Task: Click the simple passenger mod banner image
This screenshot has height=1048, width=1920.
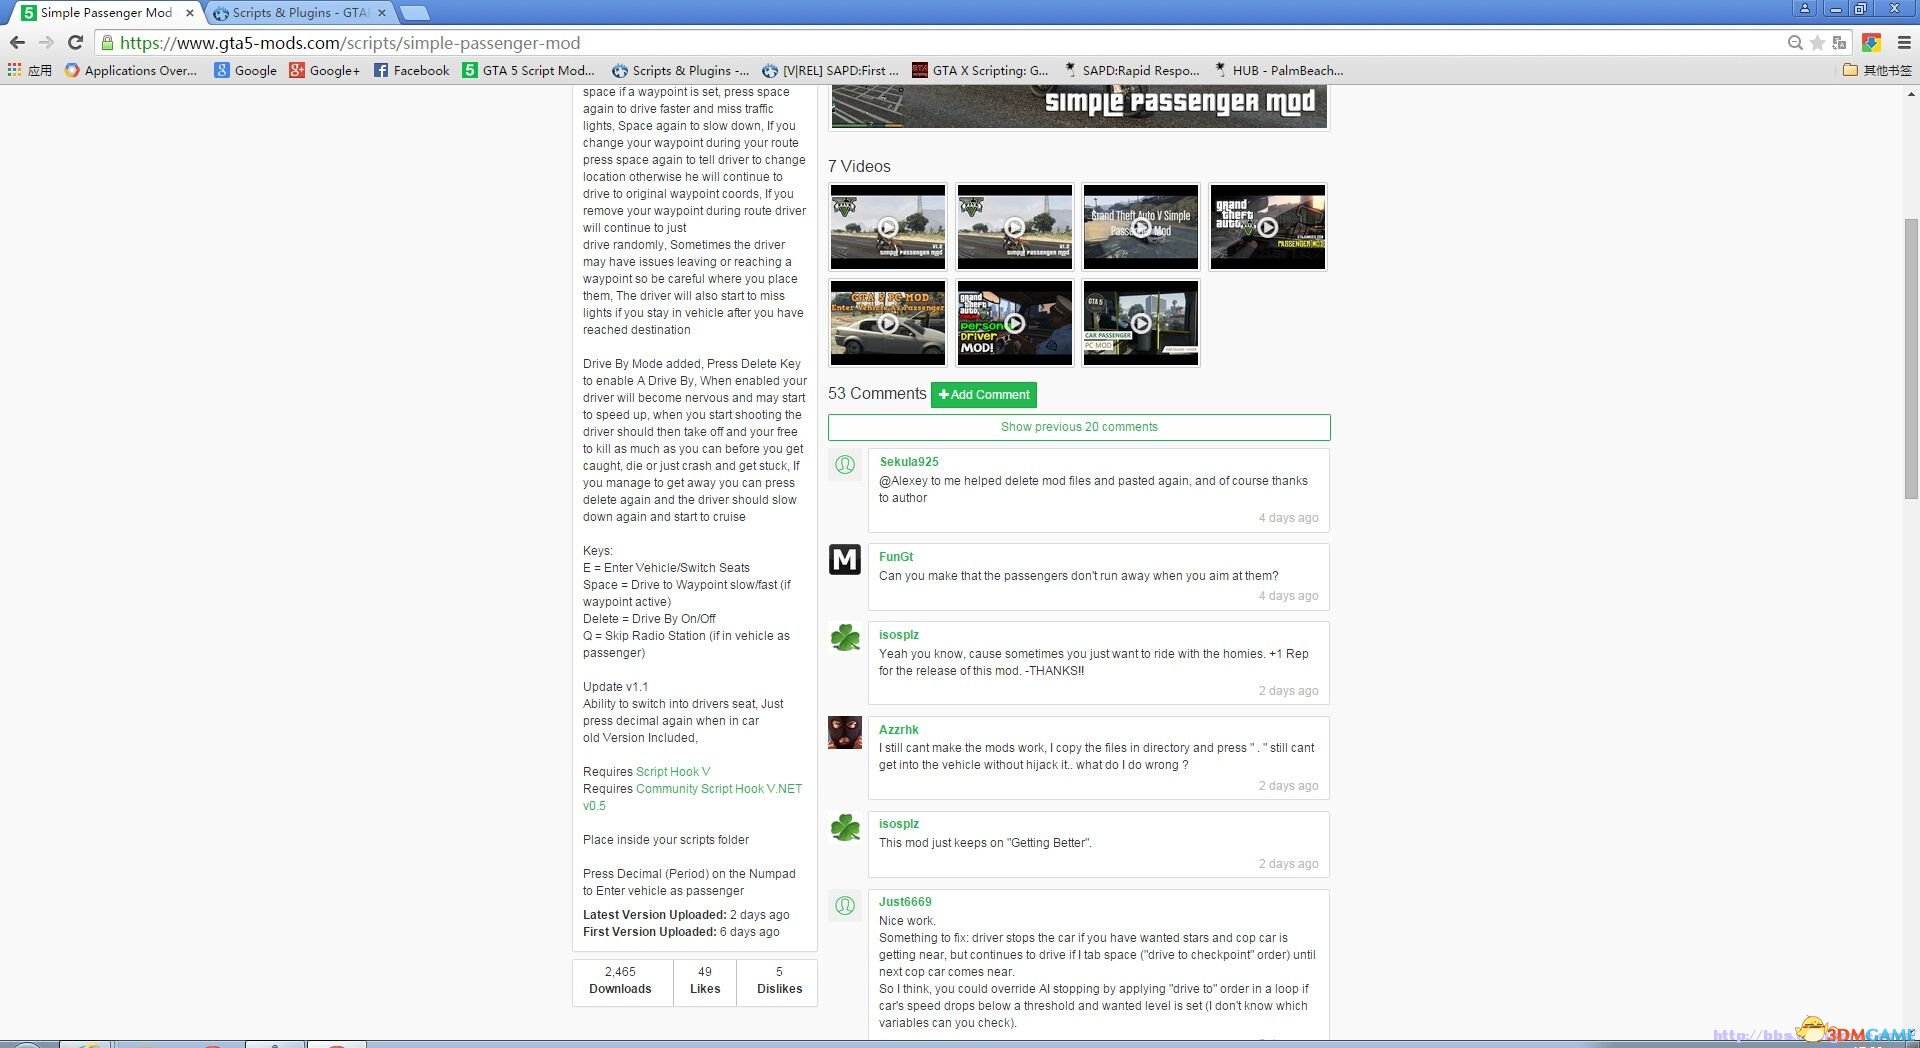Action: [1079, 107]
